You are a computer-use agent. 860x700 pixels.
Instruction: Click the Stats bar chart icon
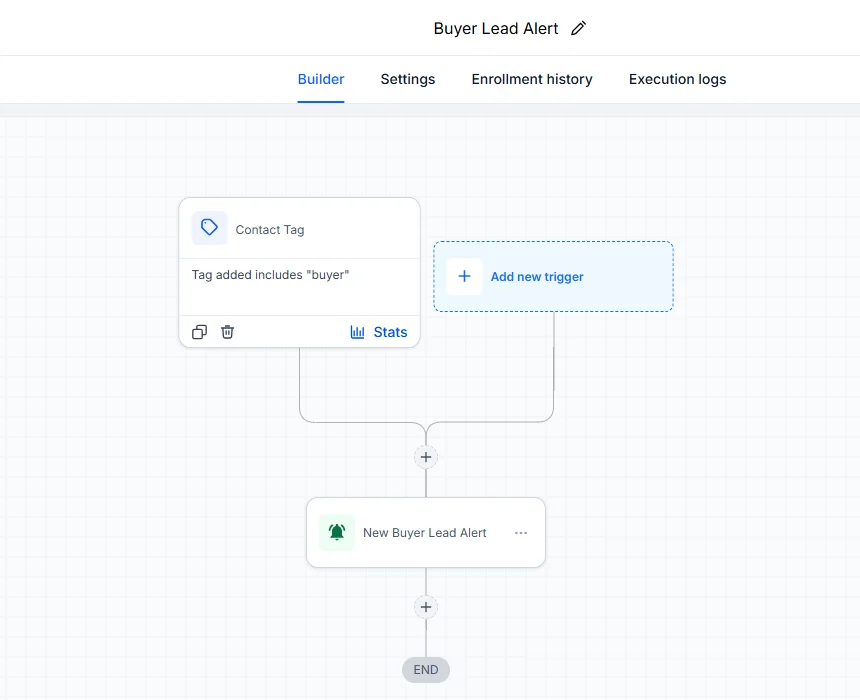click(358, 332)
